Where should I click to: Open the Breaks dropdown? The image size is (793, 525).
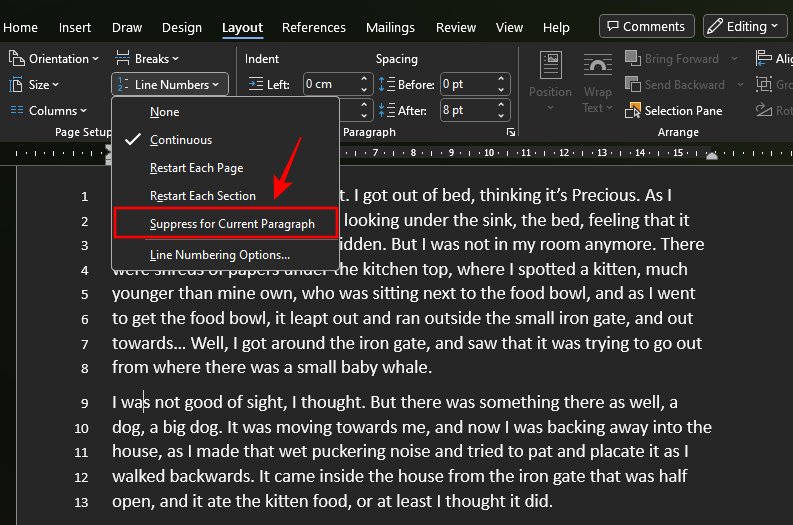click(x=147, y=59)
